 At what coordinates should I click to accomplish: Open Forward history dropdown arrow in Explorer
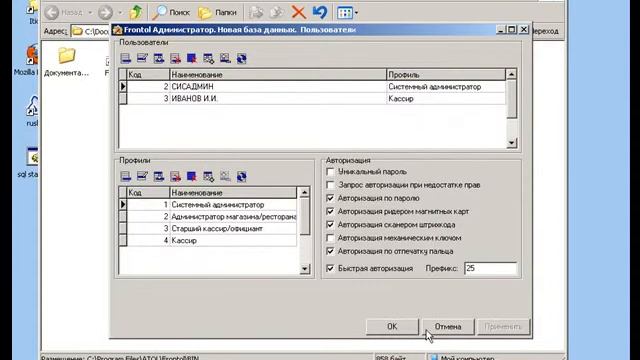click(120, 13)
